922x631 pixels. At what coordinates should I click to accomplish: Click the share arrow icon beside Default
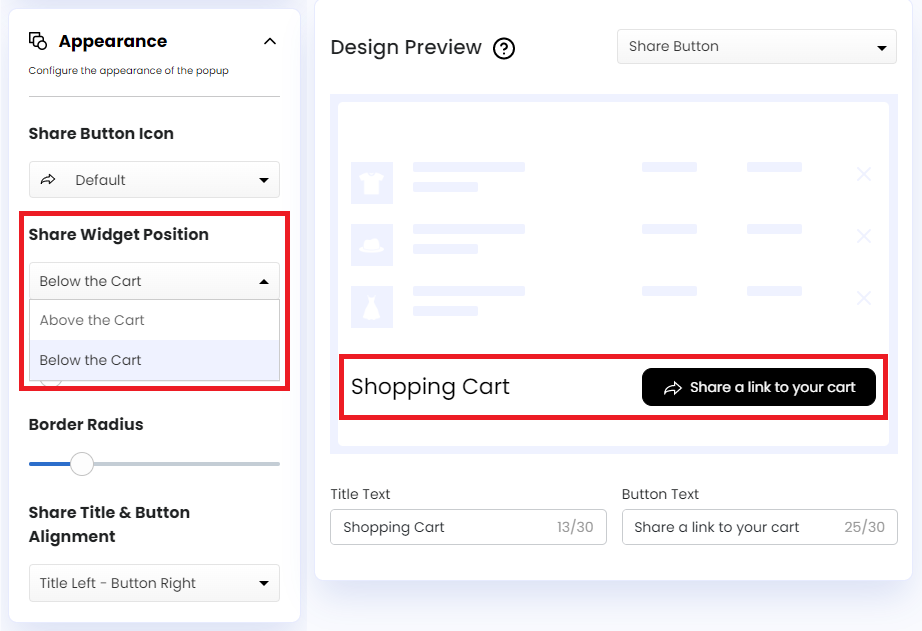tap(48, 179)
